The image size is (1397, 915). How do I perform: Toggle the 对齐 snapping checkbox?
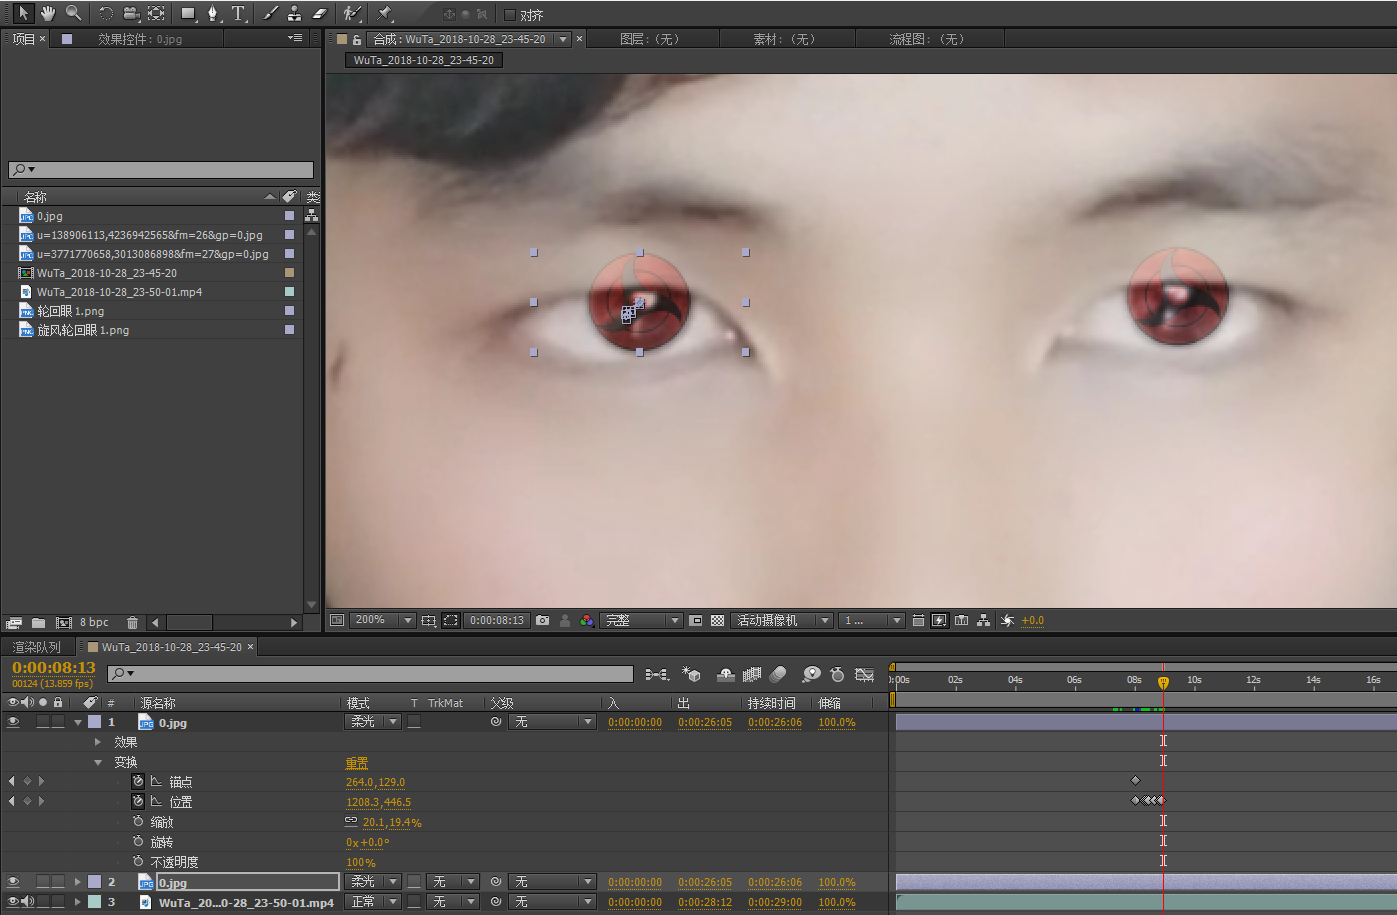510,15
